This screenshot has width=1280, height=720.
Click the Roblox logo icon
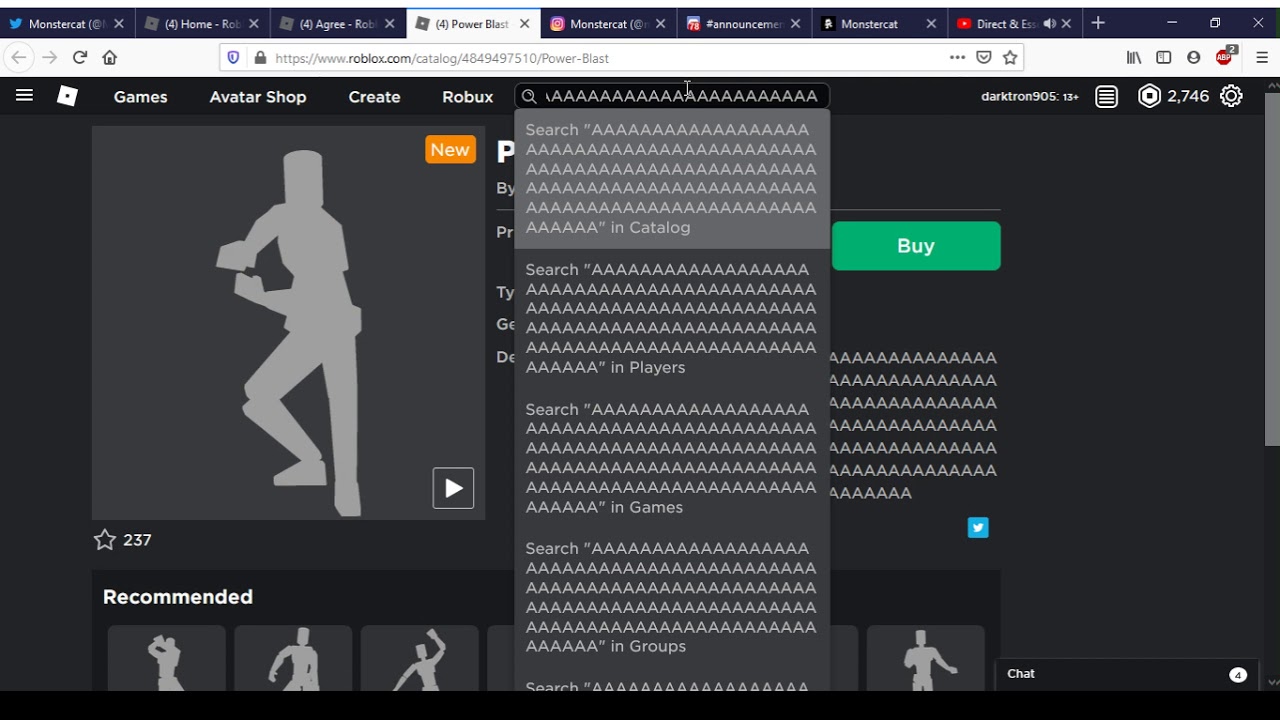click(67, 96)
